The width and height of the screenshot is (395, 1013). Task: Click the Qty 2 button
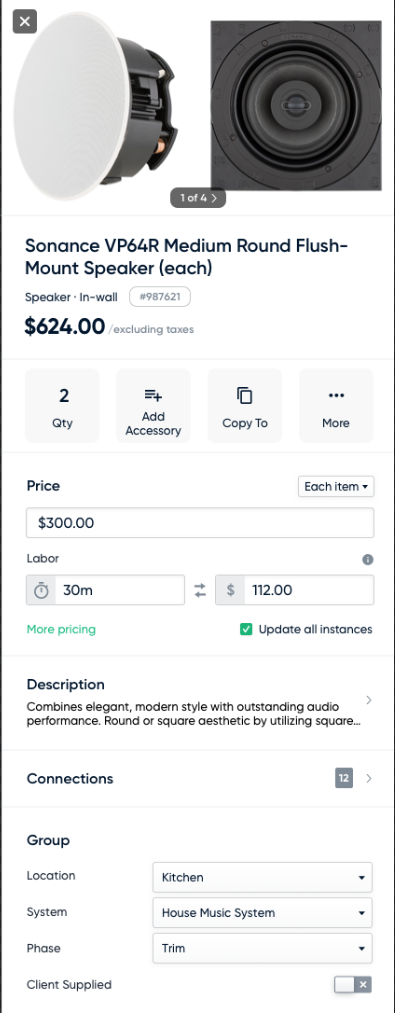62,406
